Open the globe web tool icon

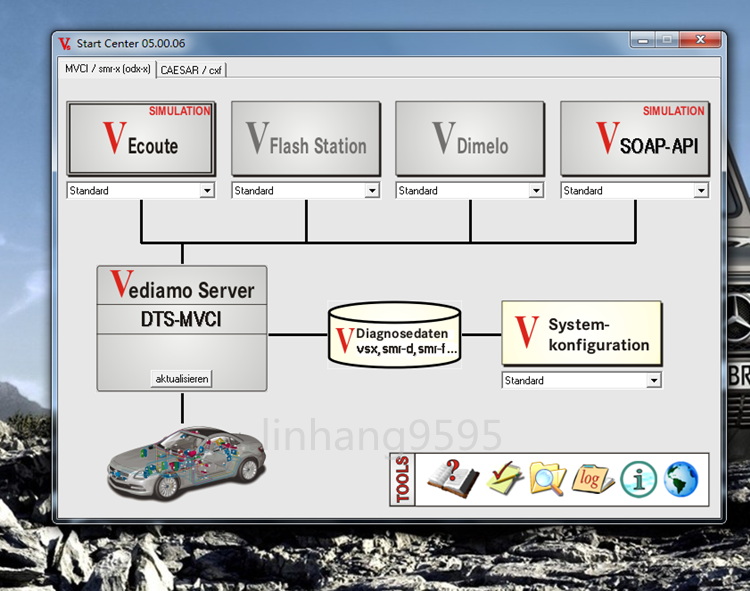tap(681, 479)
